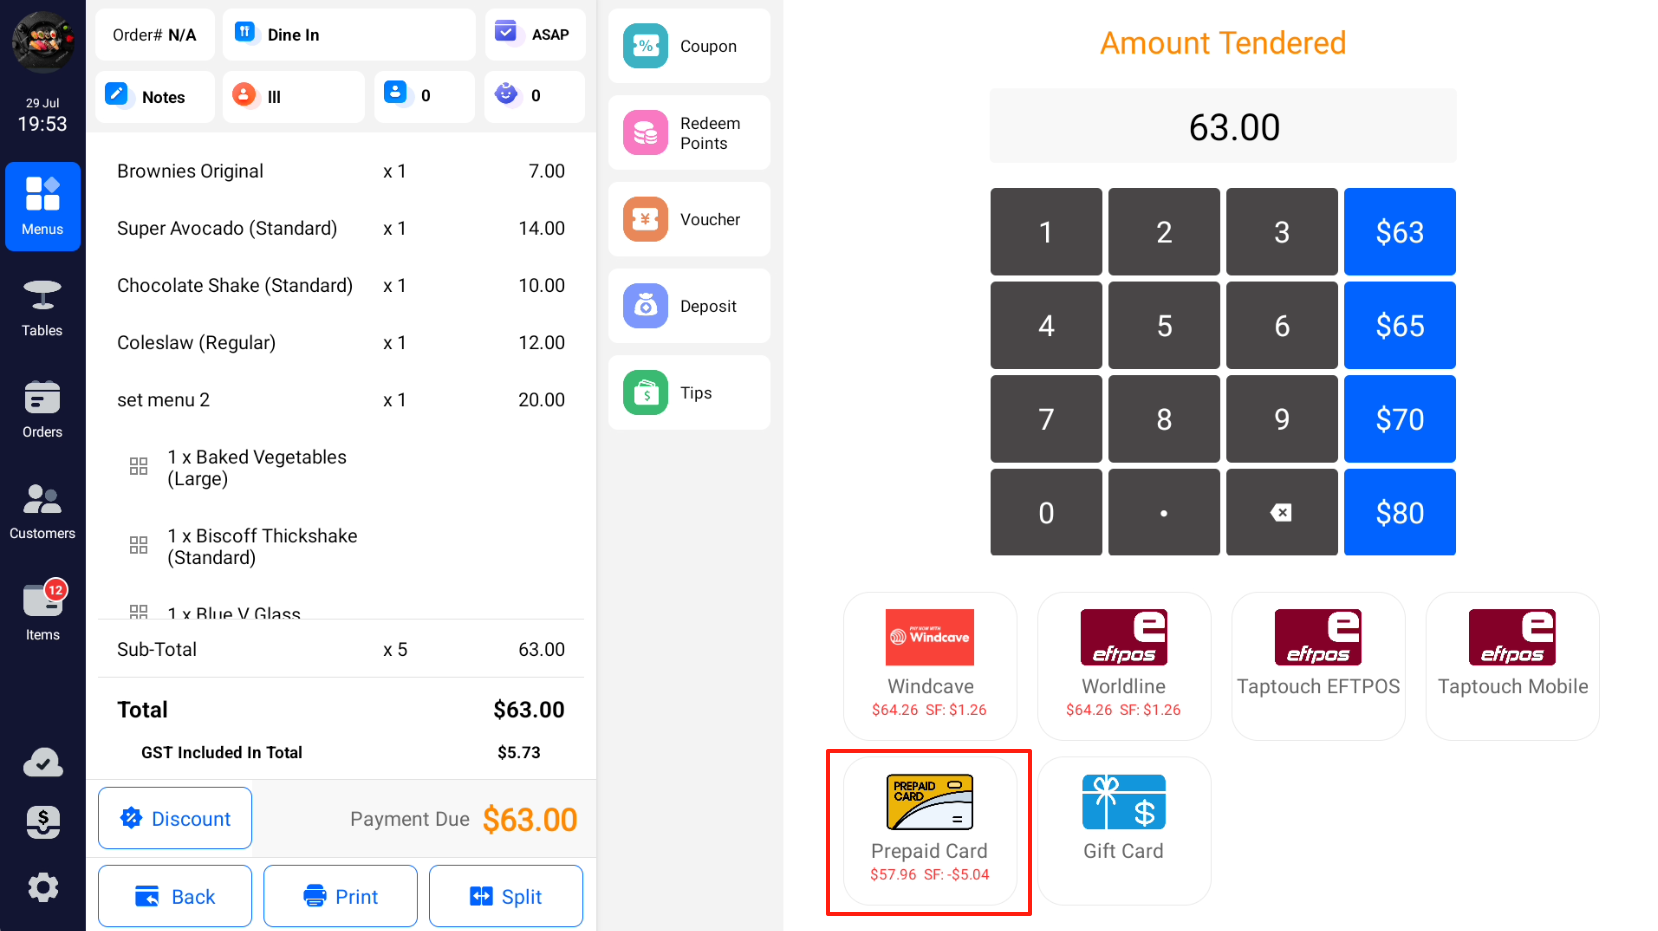1658x931 pixels.
Task: Select Windcave payment method
Action: [930, 666]
